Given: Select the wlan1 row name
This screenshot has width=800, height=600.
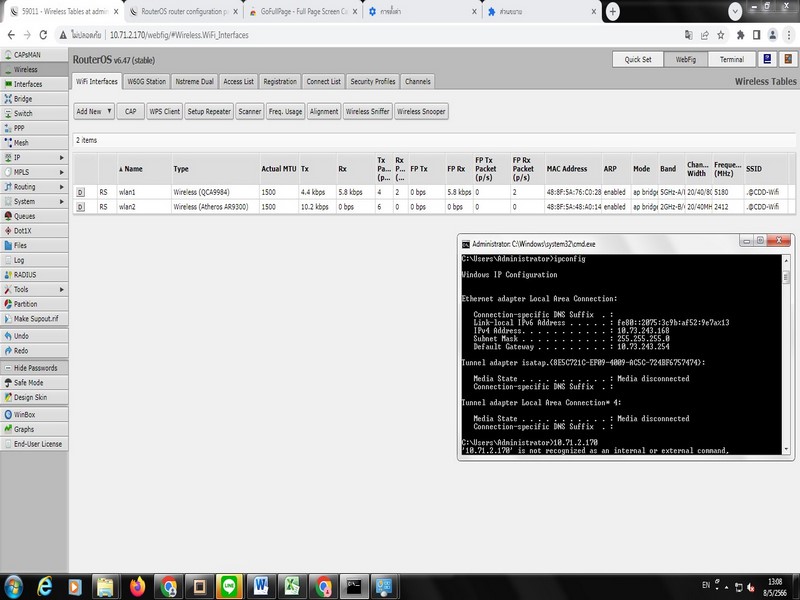Looking at the screenshot, I should [127, 192].
